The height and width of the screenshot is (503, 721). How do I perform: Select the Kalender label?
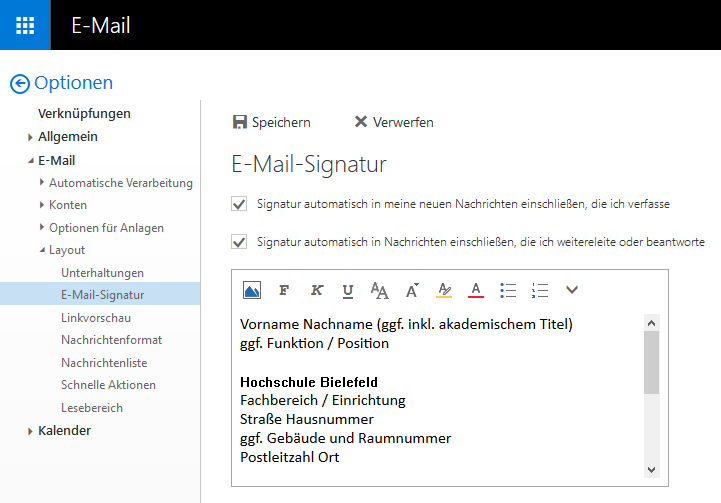tap(64, 431)
